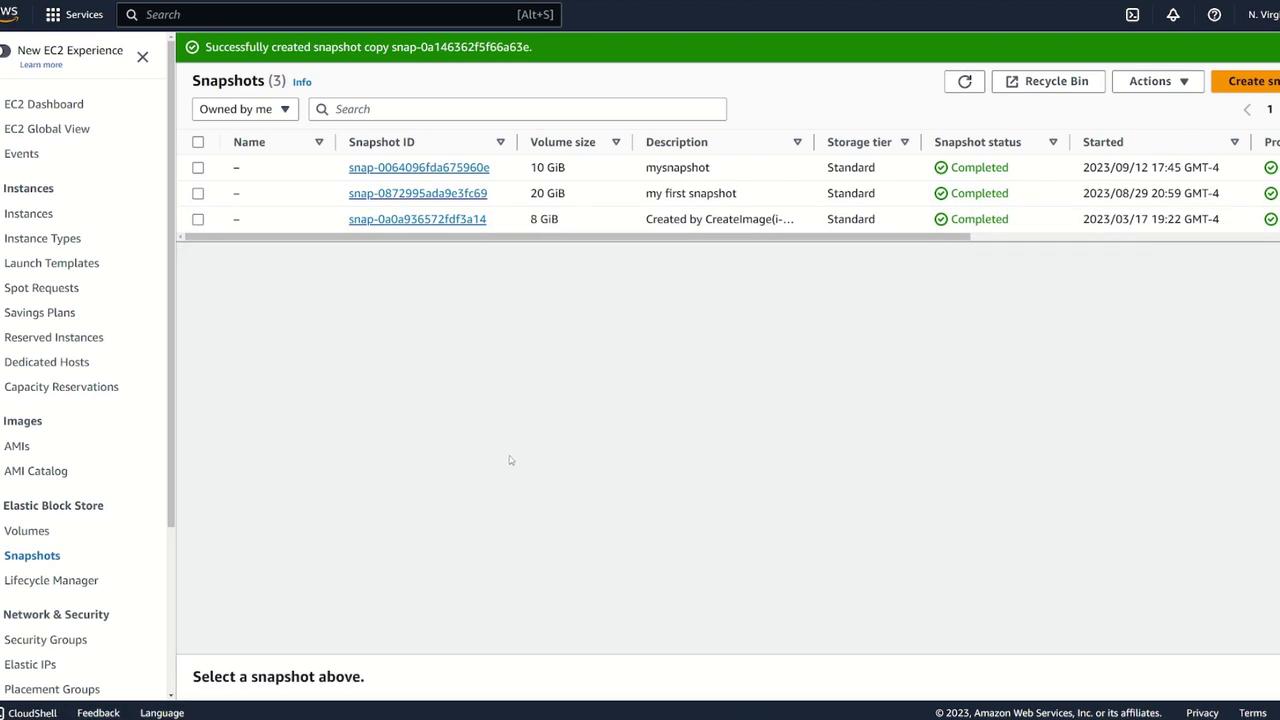Open Dedicated Hosts page
This screenshot has height=720, width=1280.
coord(46,362)
